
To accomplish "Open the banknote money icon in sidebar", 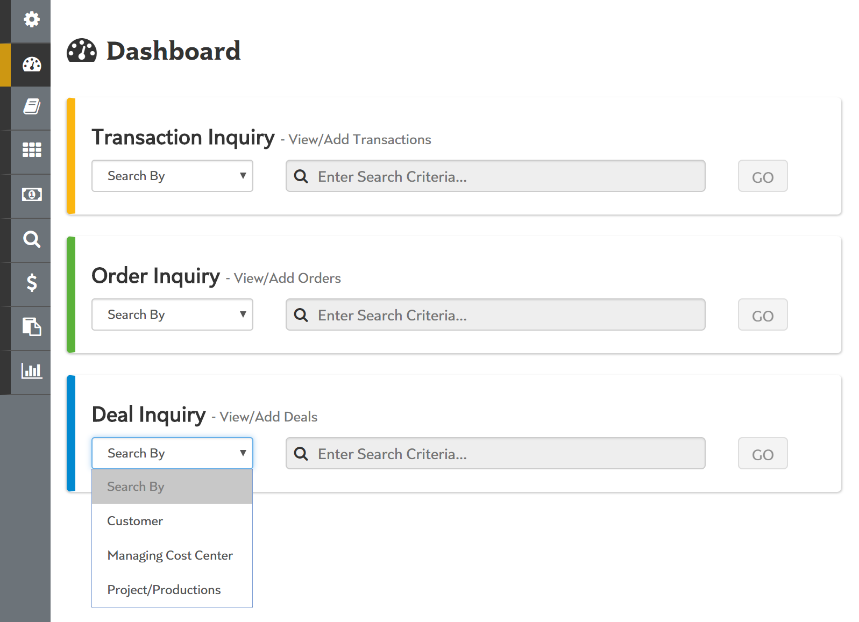I will pyautogui.click(x=32, y=195).
